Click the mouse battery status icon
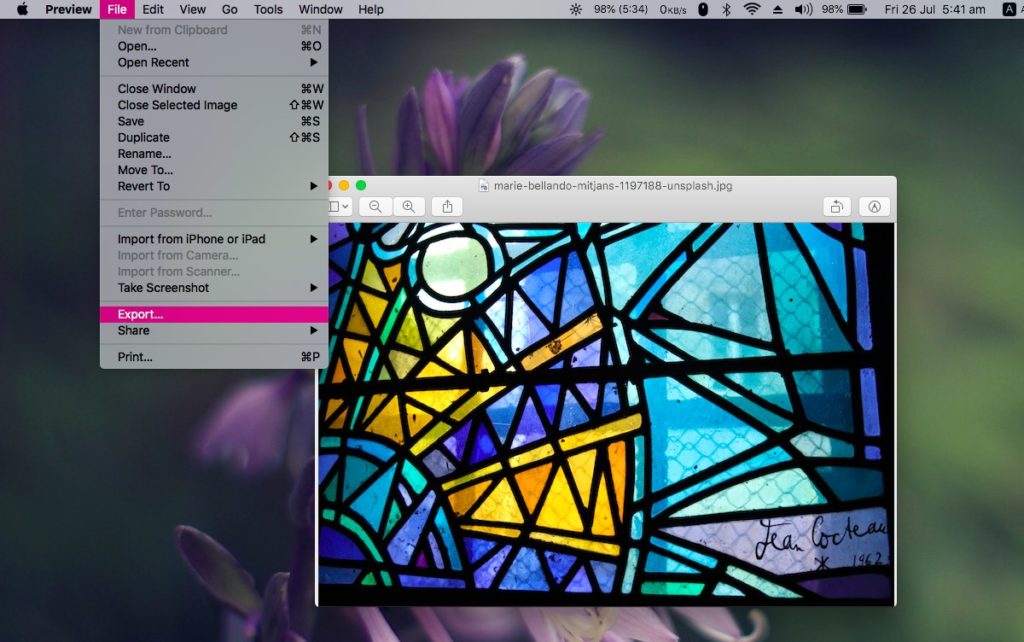 tap(704, 9)
